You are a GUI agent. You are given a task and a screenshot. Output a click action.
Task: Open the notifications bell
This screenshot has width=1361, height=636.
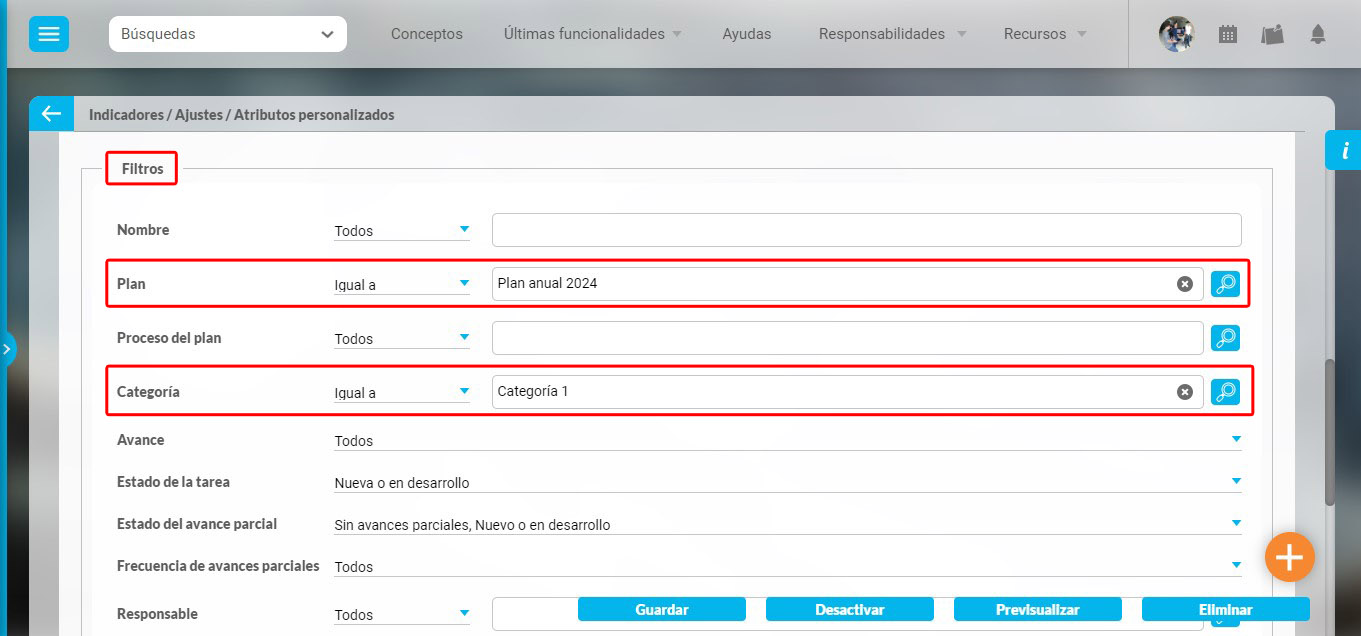(x=1318, y=34)
